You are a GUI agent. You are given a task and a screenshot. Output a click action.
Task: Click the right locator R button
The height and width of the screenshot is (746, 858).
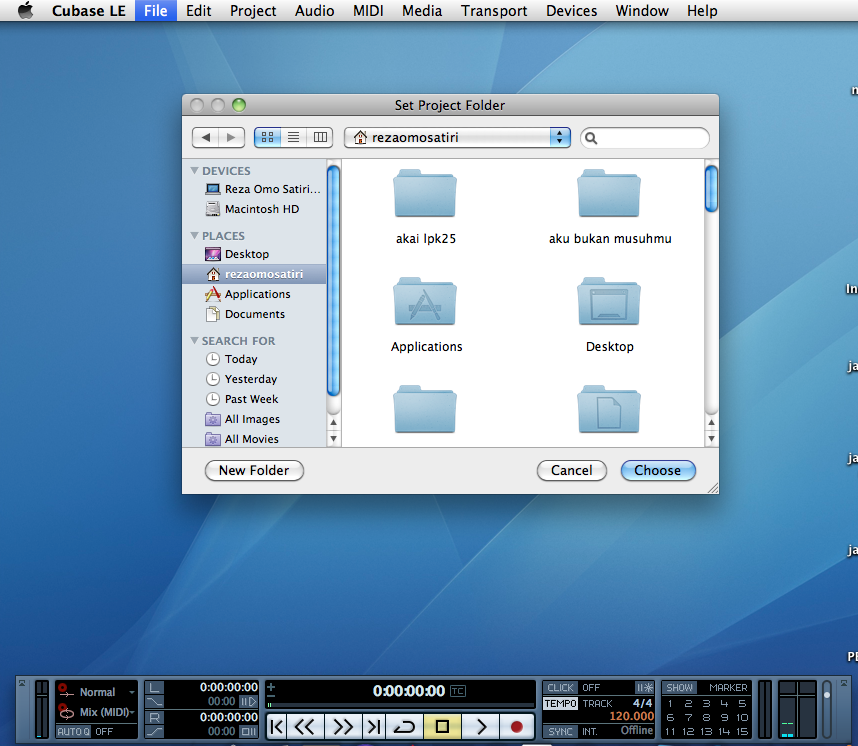pos(155,717)
